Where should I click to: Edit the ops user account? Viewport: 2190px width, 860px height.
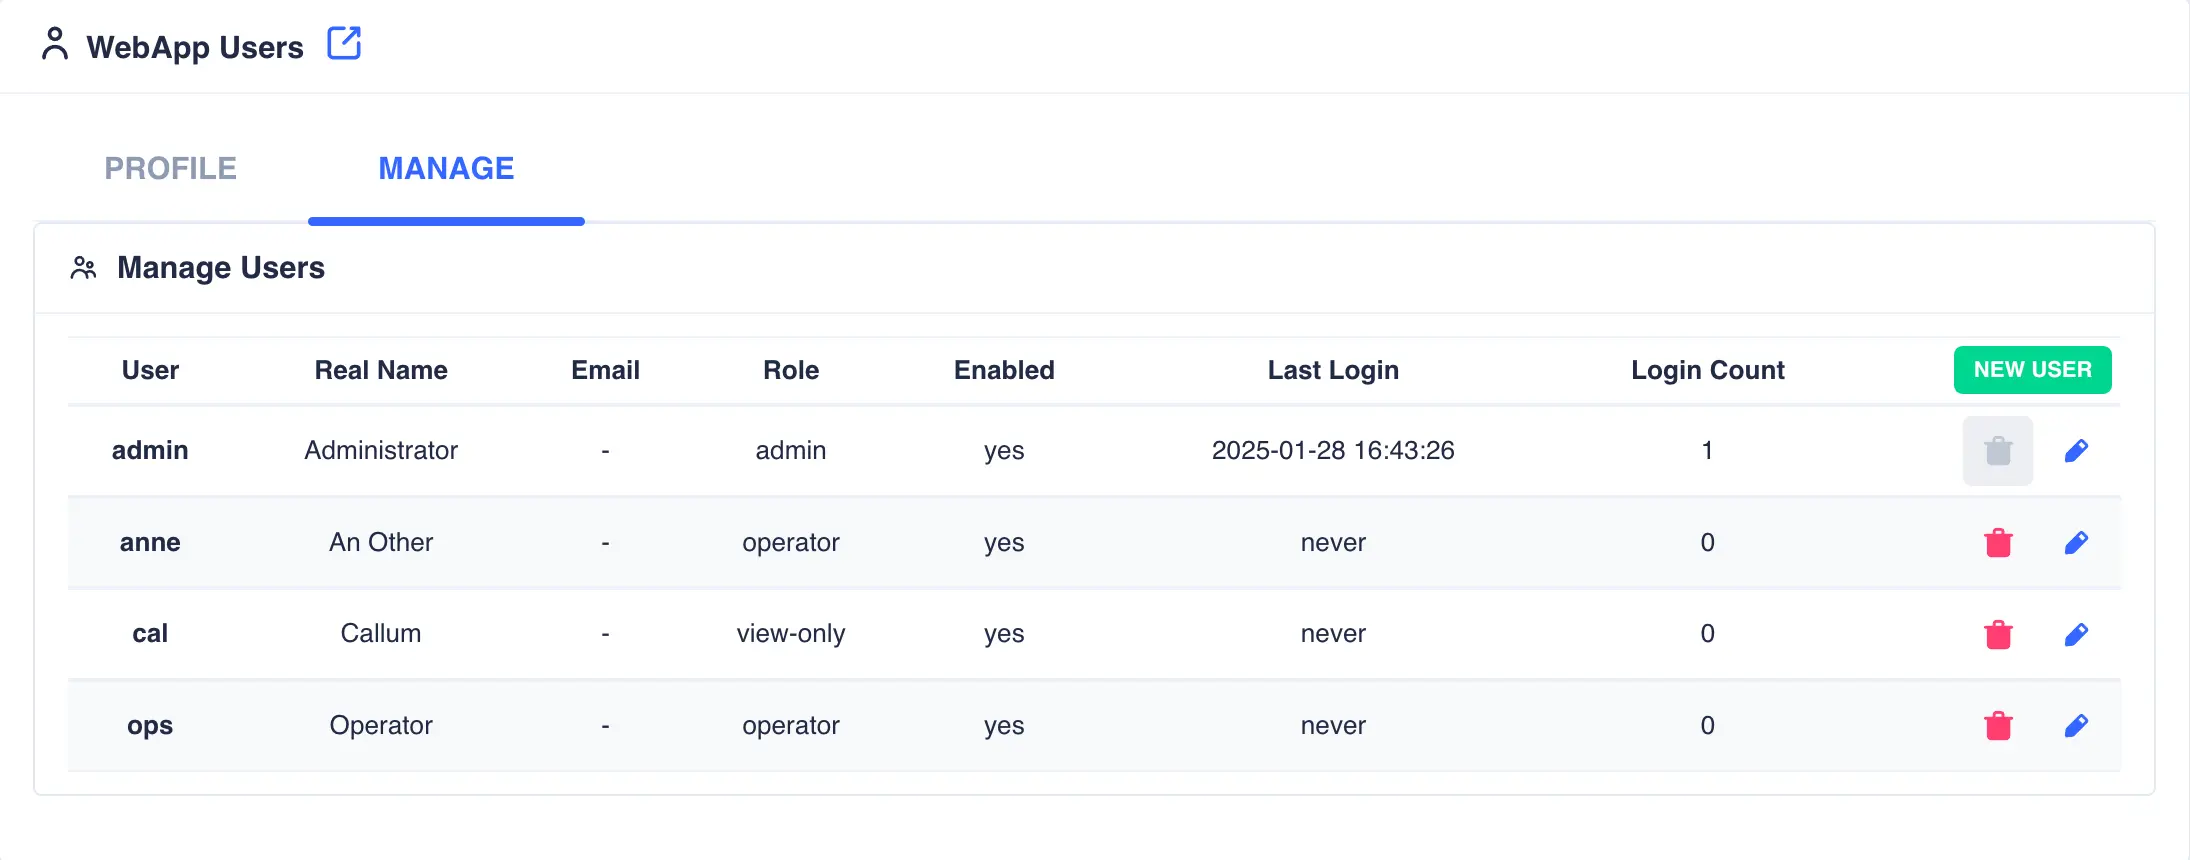(x=2076, y=725)
